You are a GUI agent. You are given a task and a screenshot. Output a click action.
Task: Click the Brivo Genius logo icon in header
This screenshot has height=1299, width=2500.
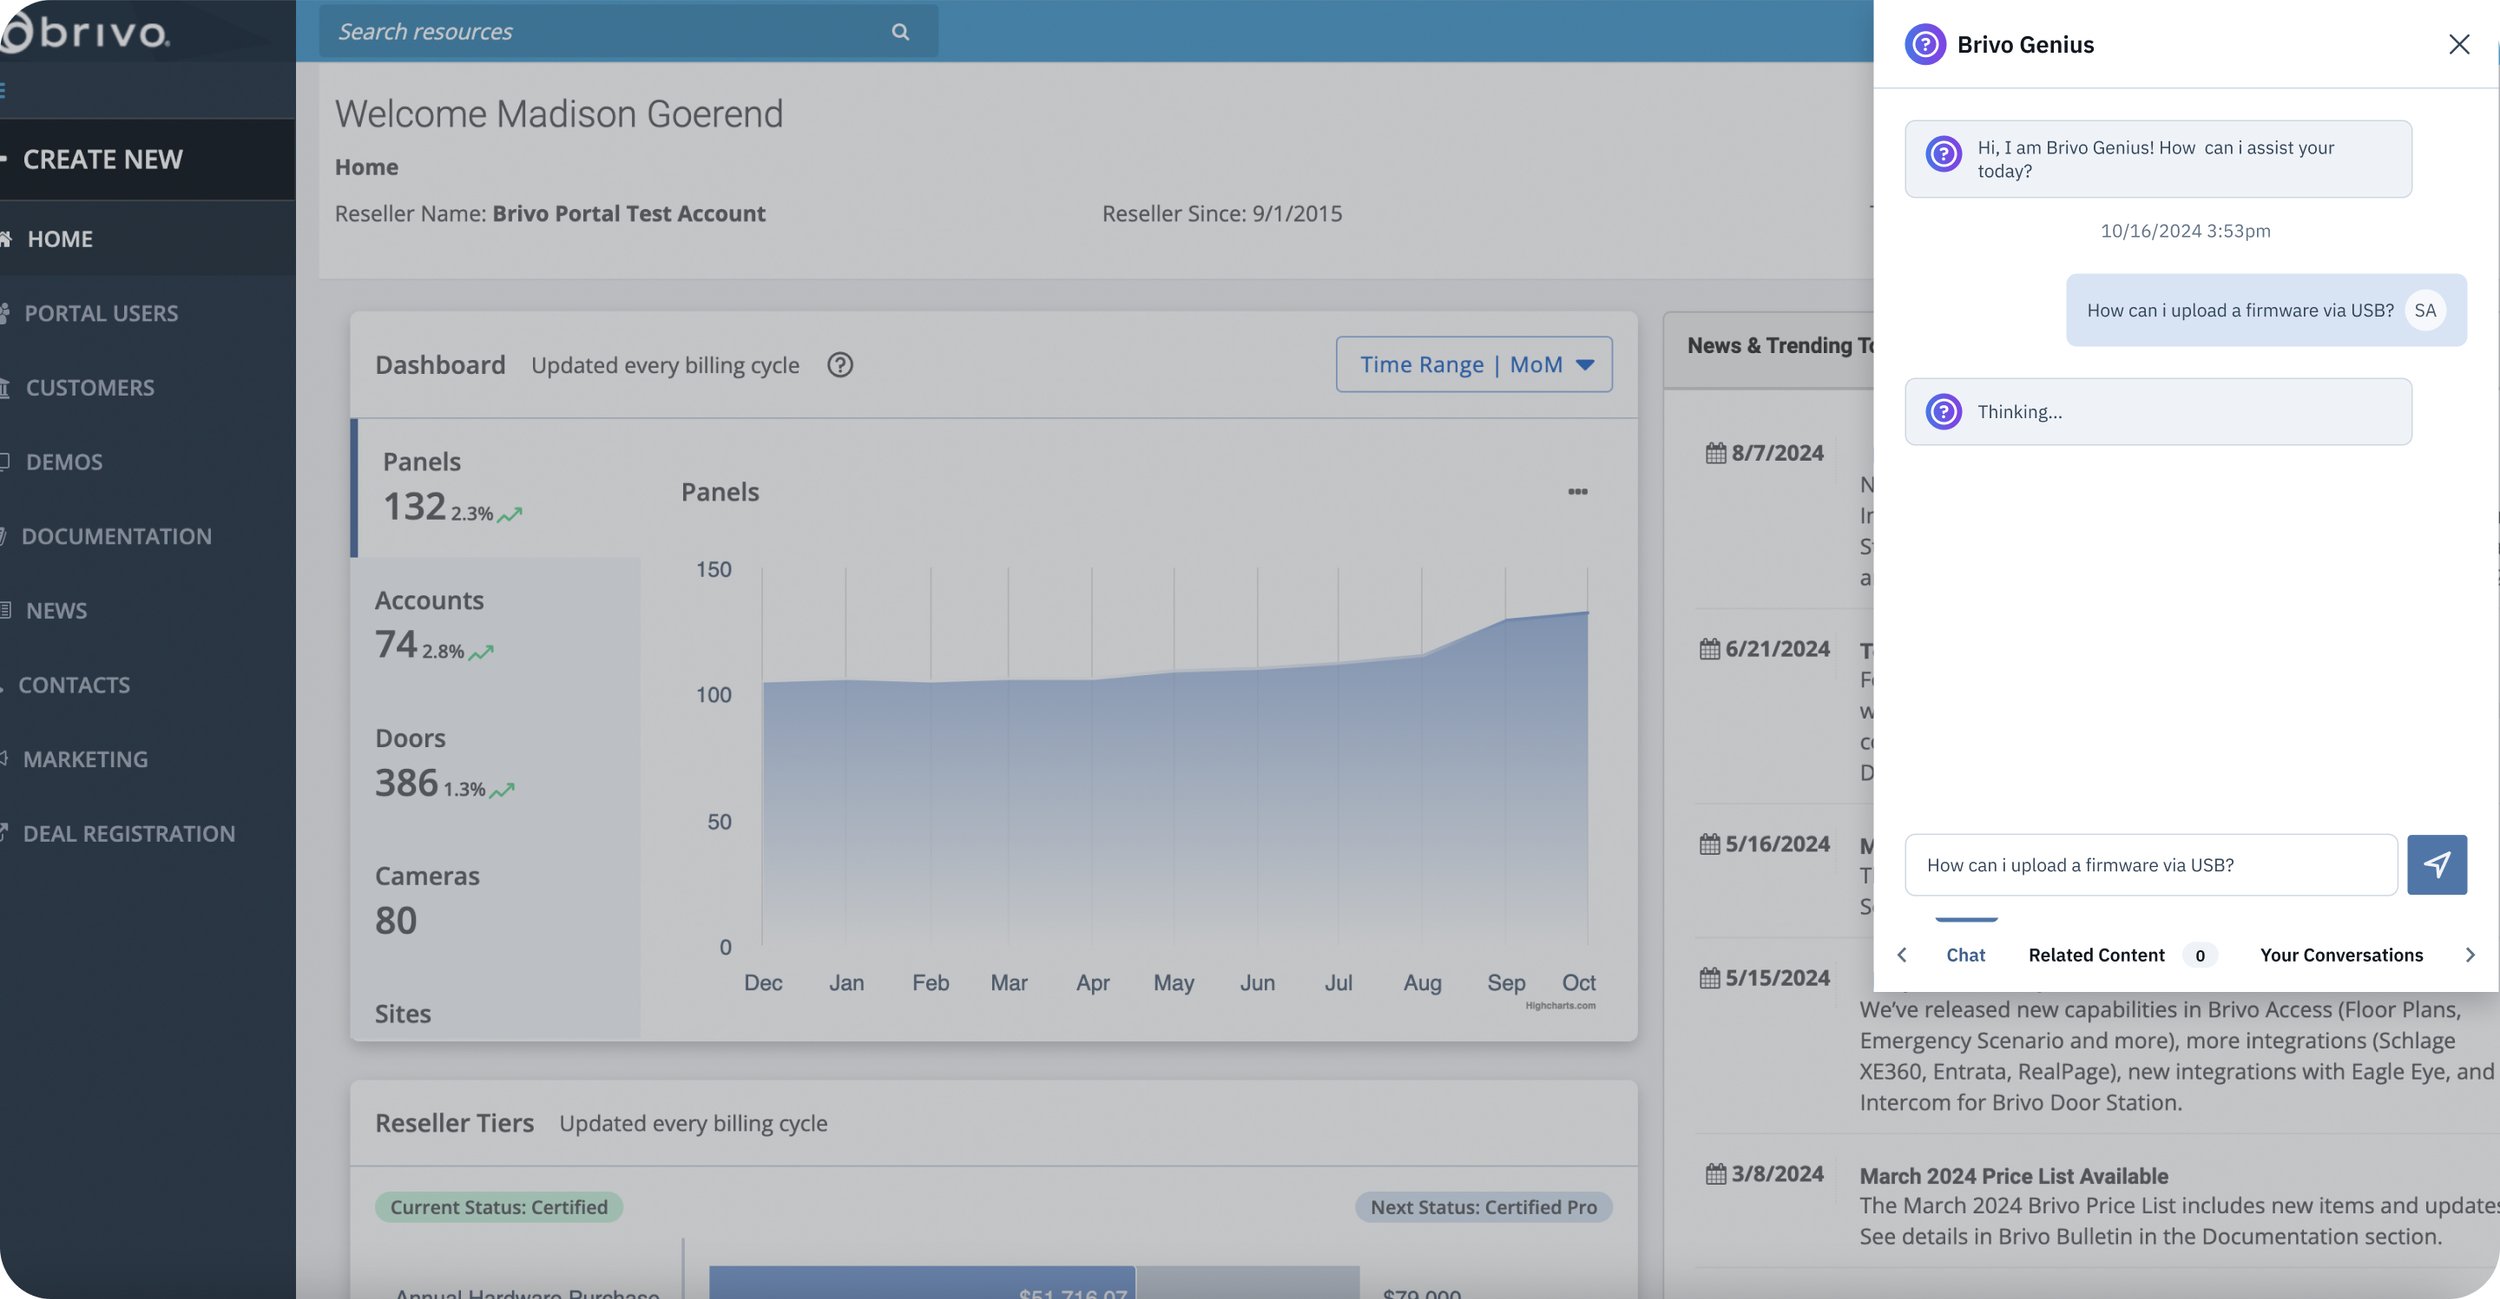(x=1924, y=44)
